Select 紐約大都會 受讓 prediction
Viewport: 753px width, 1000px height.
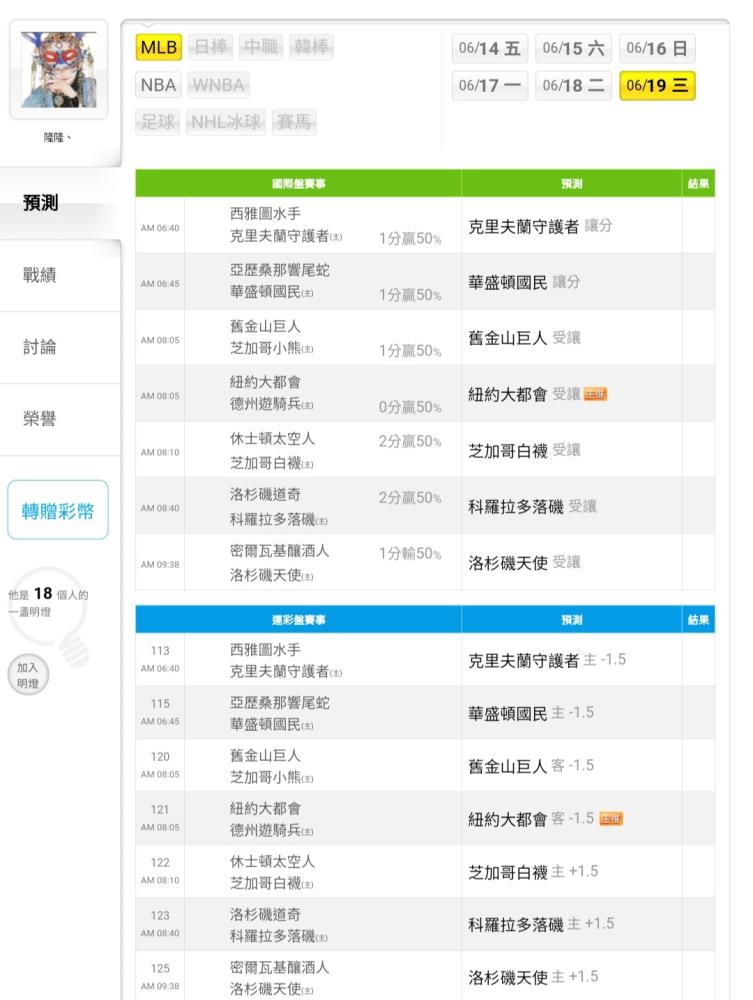click(x=524, y=395)
